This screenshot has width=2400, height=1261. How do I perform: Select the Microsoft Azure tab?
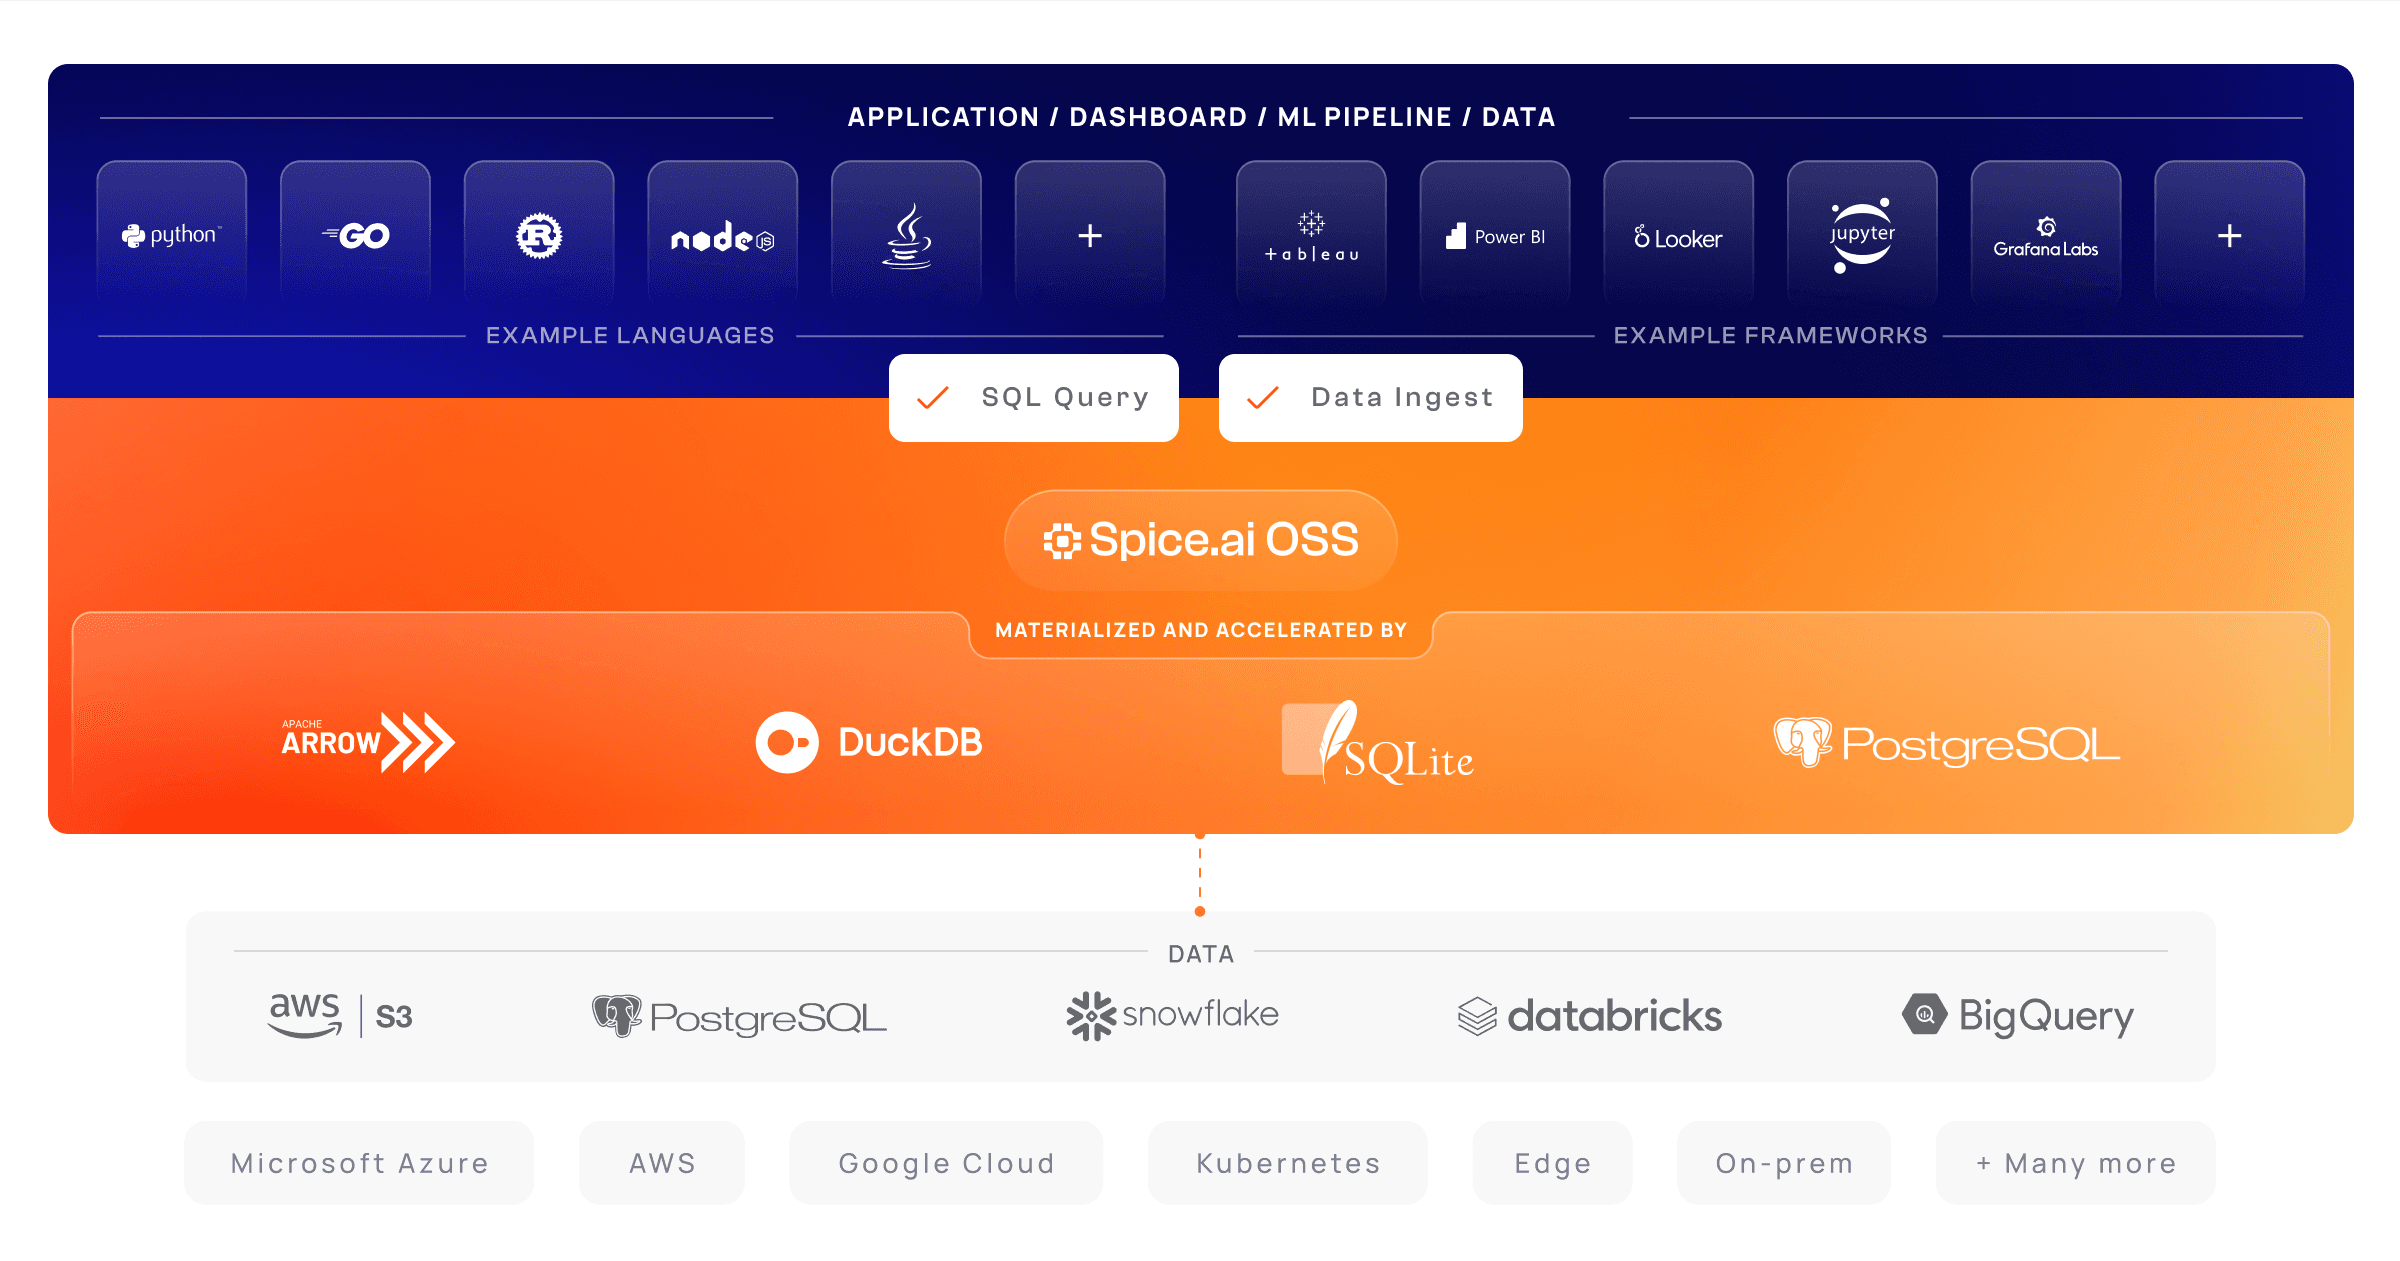click(x=358, y=1162)
